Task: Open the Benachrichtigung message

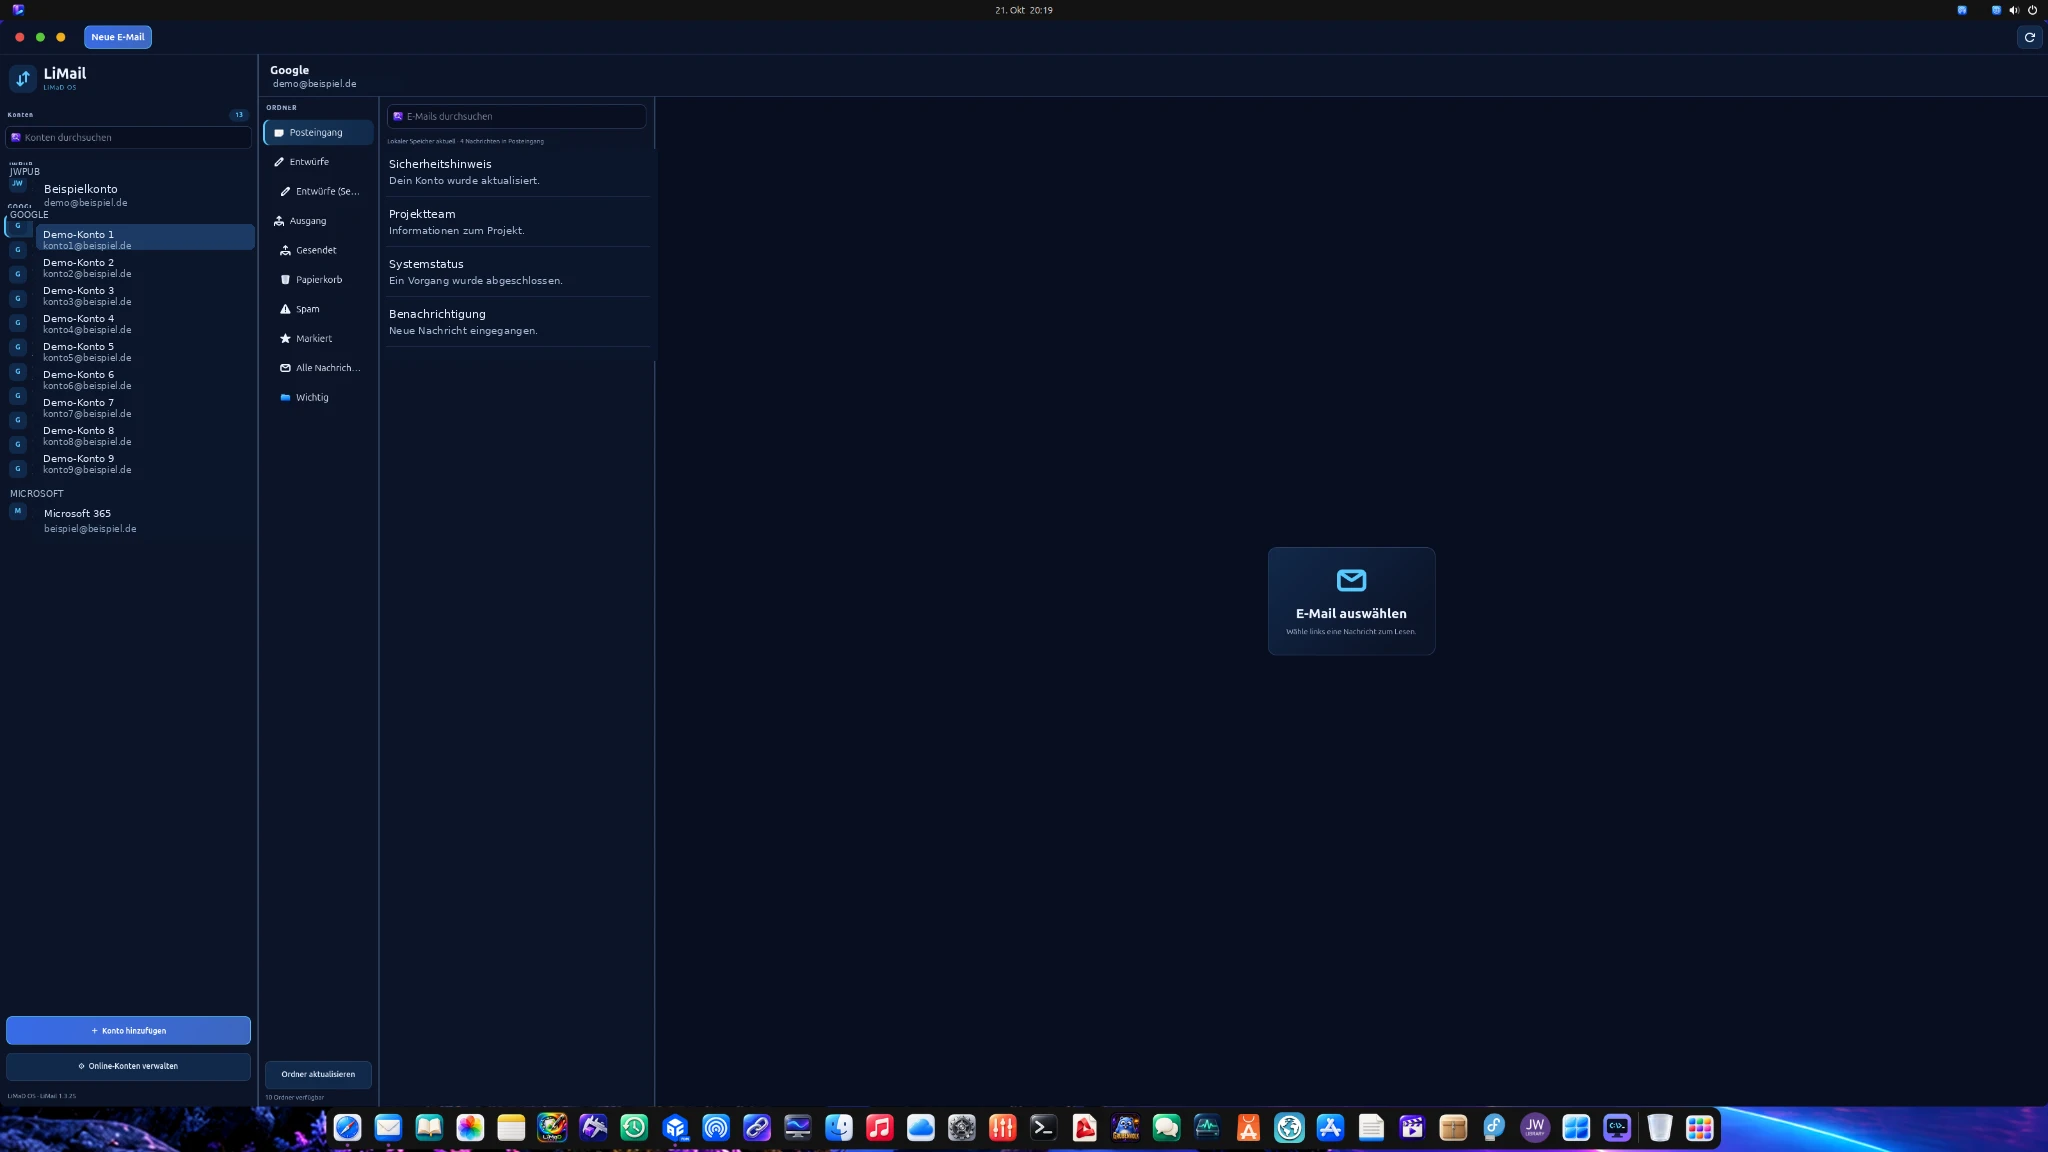Action: pos(518,322)
